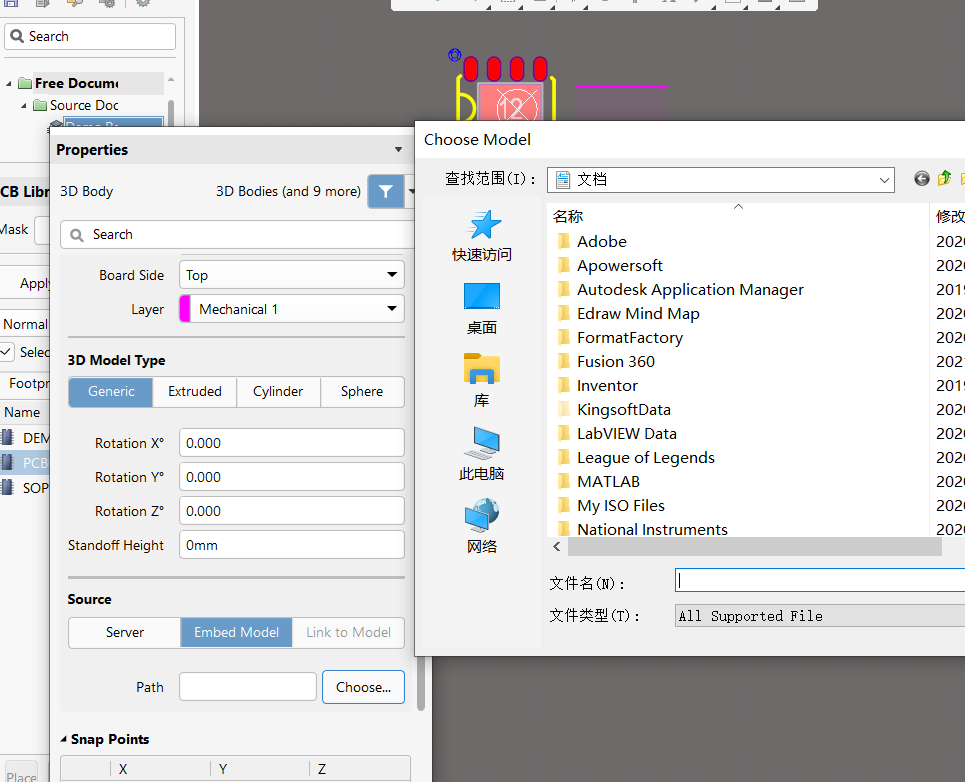Click the highlighted PCB footprint component icon
This screenshot has width=965, height=782.
point(7,463)
